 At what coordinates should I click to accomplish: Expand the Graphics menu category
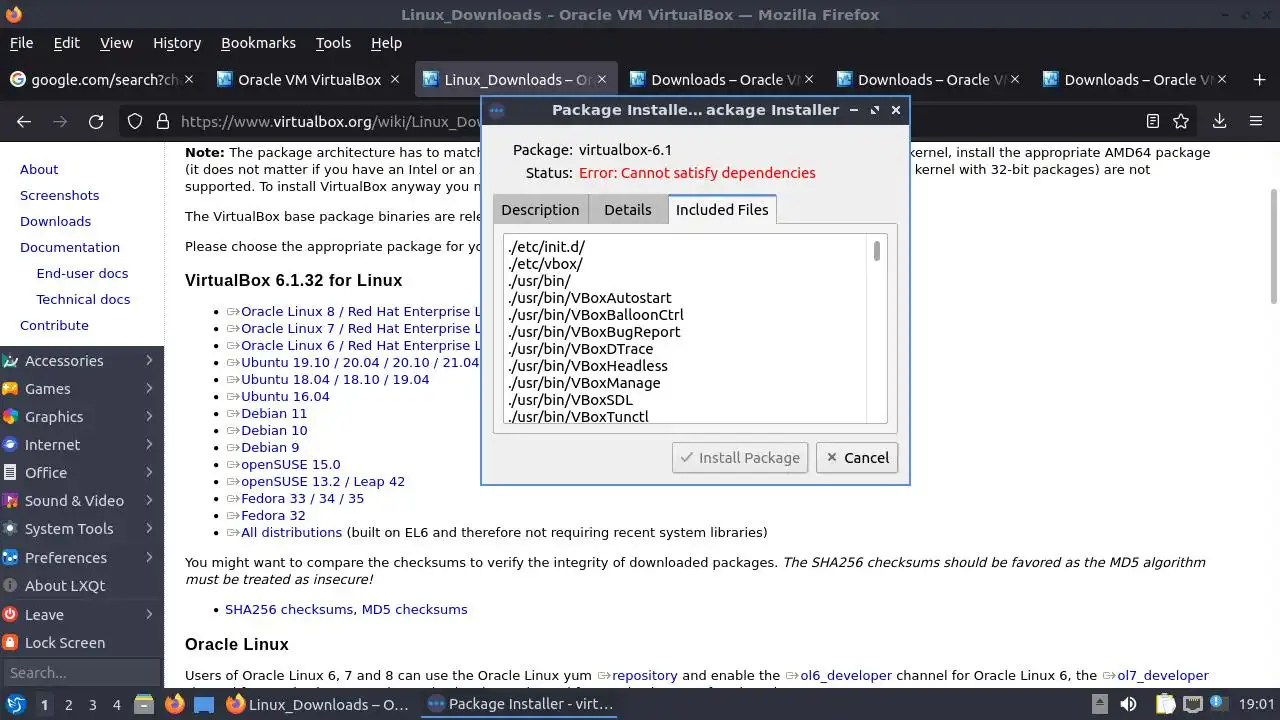[80, 416]
